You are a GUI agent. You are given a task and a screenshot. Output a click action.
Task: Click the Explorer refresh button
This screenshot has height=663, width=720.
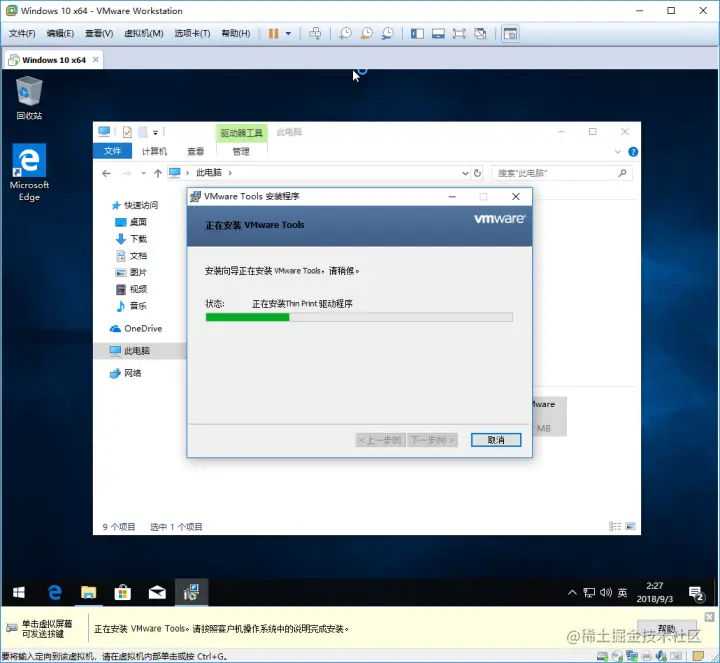pyautogui.click(x=478, y=173)
